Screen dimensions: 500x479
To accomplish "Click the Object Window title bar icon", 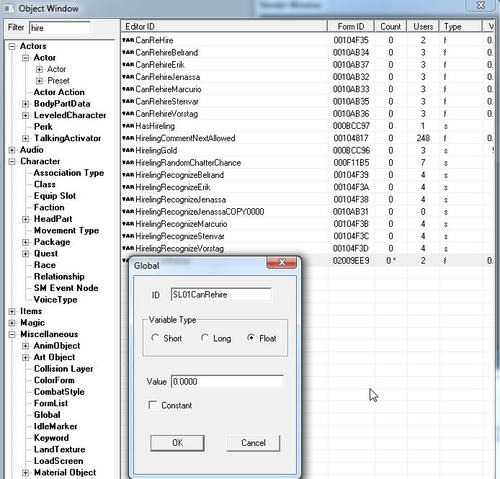I will point(9,8).
